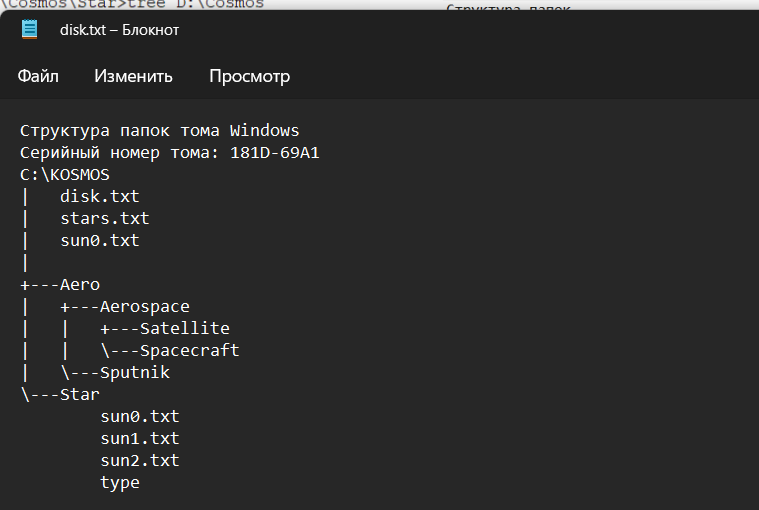Image resolution: width=759 pixels, height=510 pixels.
Task: Click the Satellite folder text
Action: (x=184, y=329)
